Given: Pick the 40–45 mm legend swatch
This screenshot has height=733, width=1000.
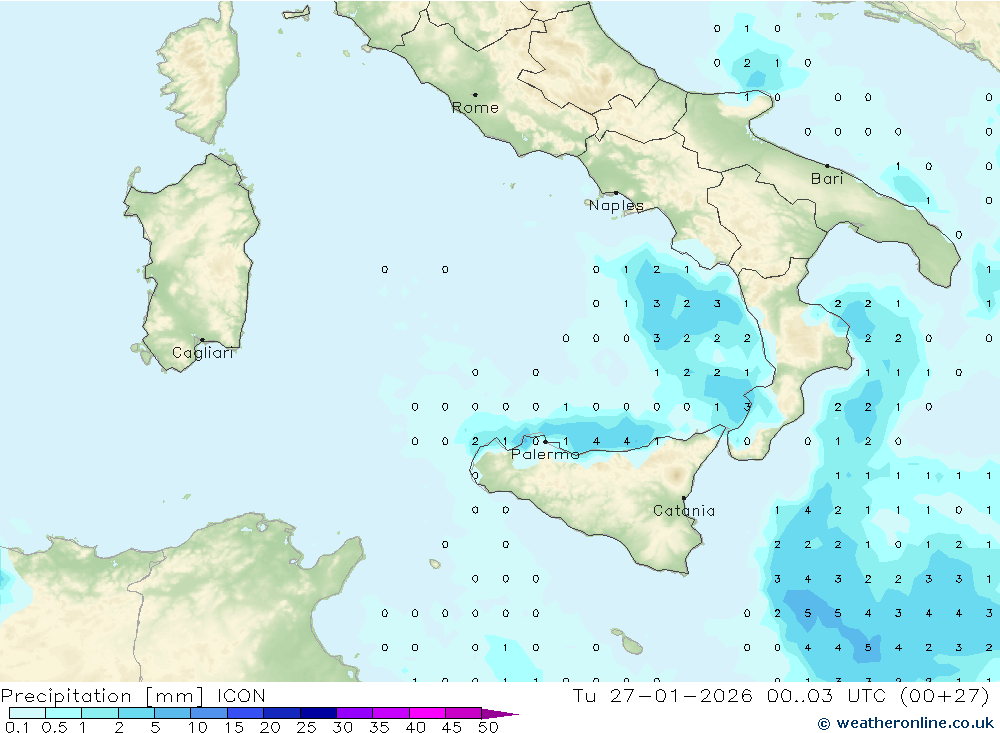Looking at the screenshot, I should [427, 713].
